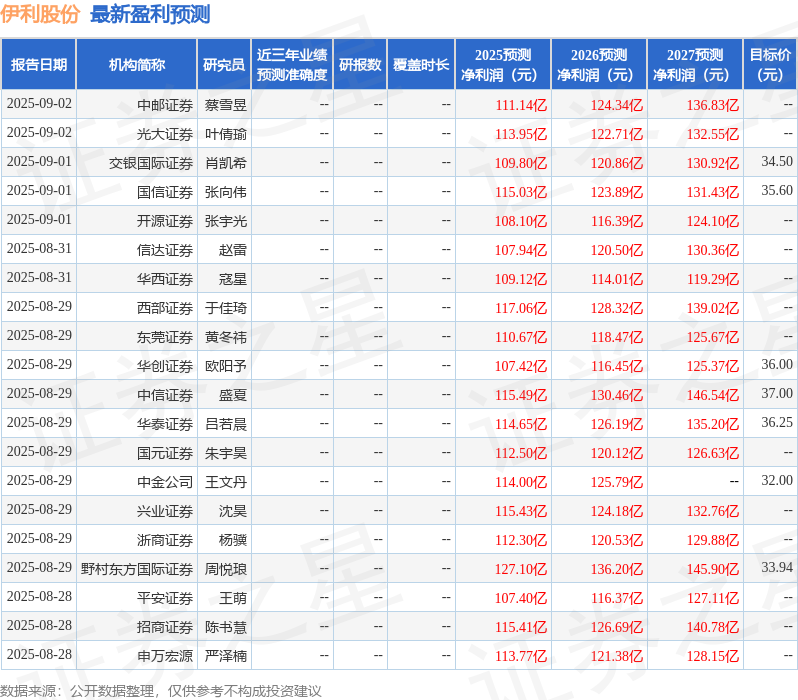The height and width of the screenshot is (700, 798).
Task: Click researcher name 王文丹
Action: [226, 483]
